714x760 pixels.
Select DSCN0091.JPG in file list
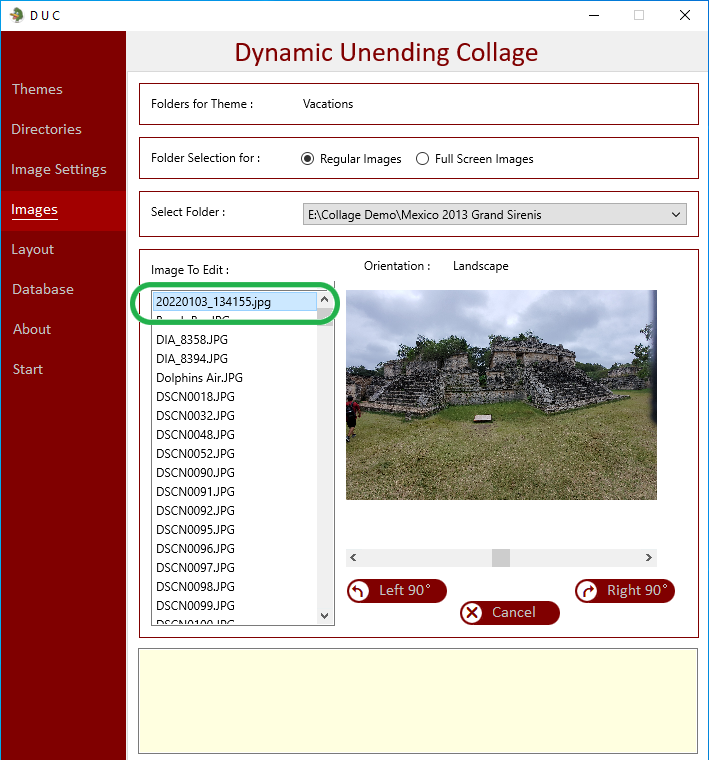click(x=235, y=491)
